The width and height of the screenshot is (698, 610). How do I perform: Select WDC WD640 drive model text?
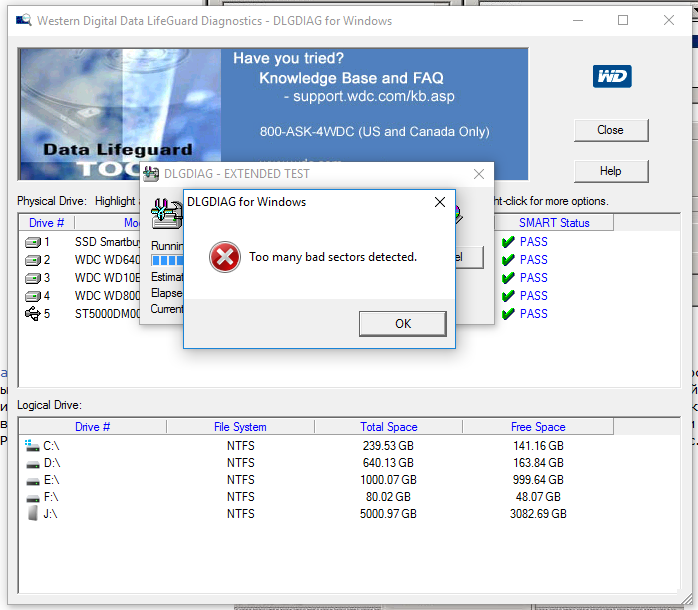pyautogui.click(x=107, y=260)
